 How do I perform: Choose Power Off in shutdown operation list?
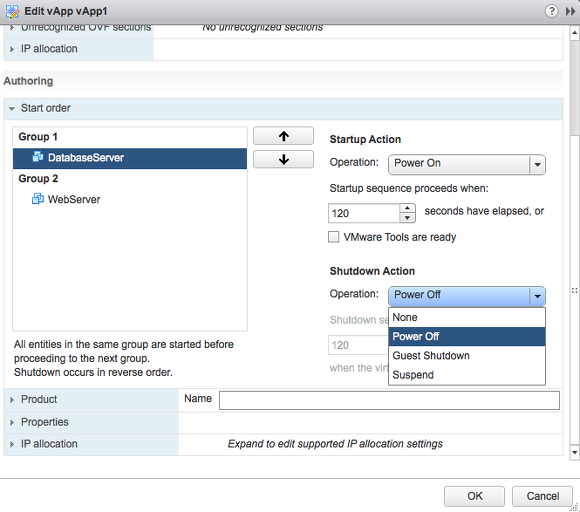click(x=467, y=336)
